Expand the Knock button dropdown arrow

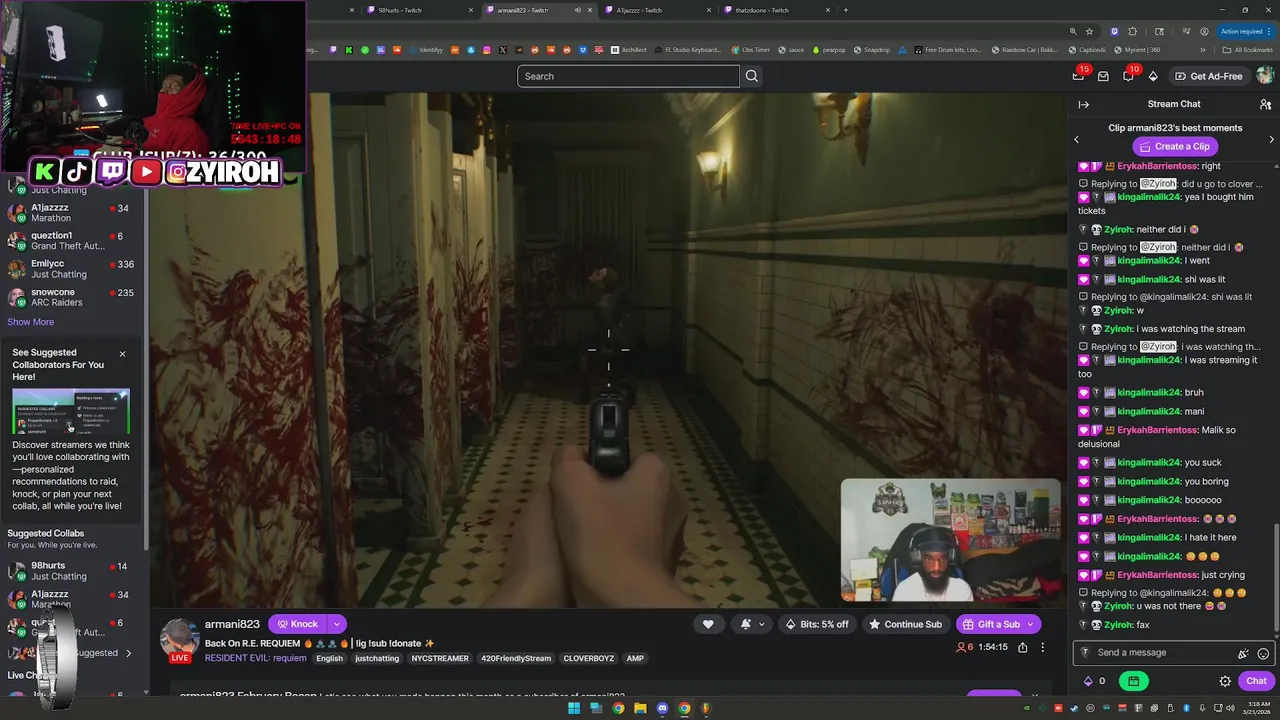point(336,624)
